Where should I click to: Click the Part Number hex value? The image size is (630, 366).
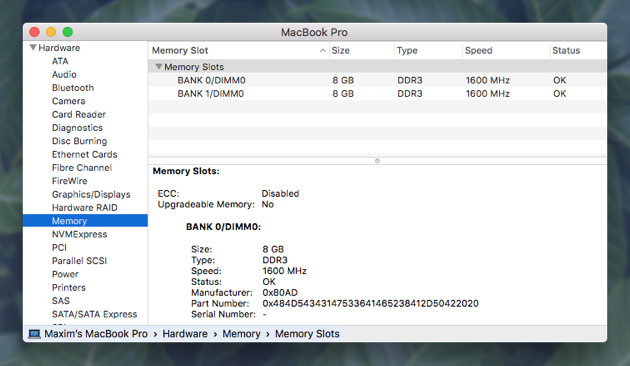(x=370, y=303)
